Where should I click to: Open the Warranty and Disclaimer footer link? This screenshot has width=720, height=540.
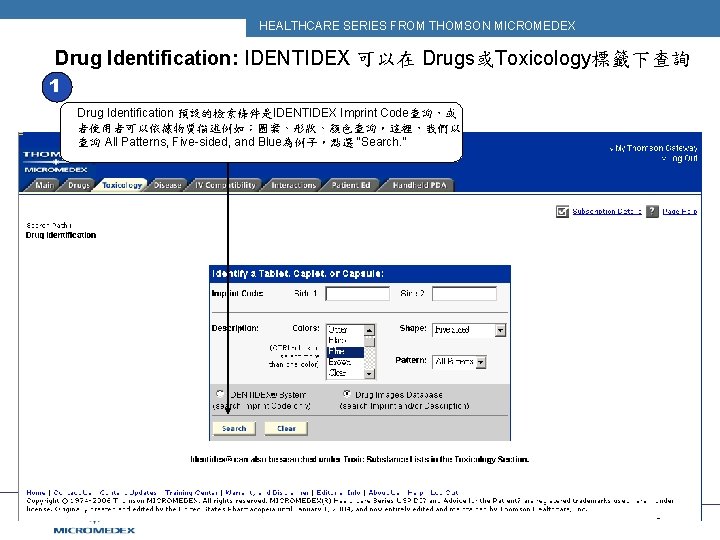pyautogui.click(x=267, y=492)
